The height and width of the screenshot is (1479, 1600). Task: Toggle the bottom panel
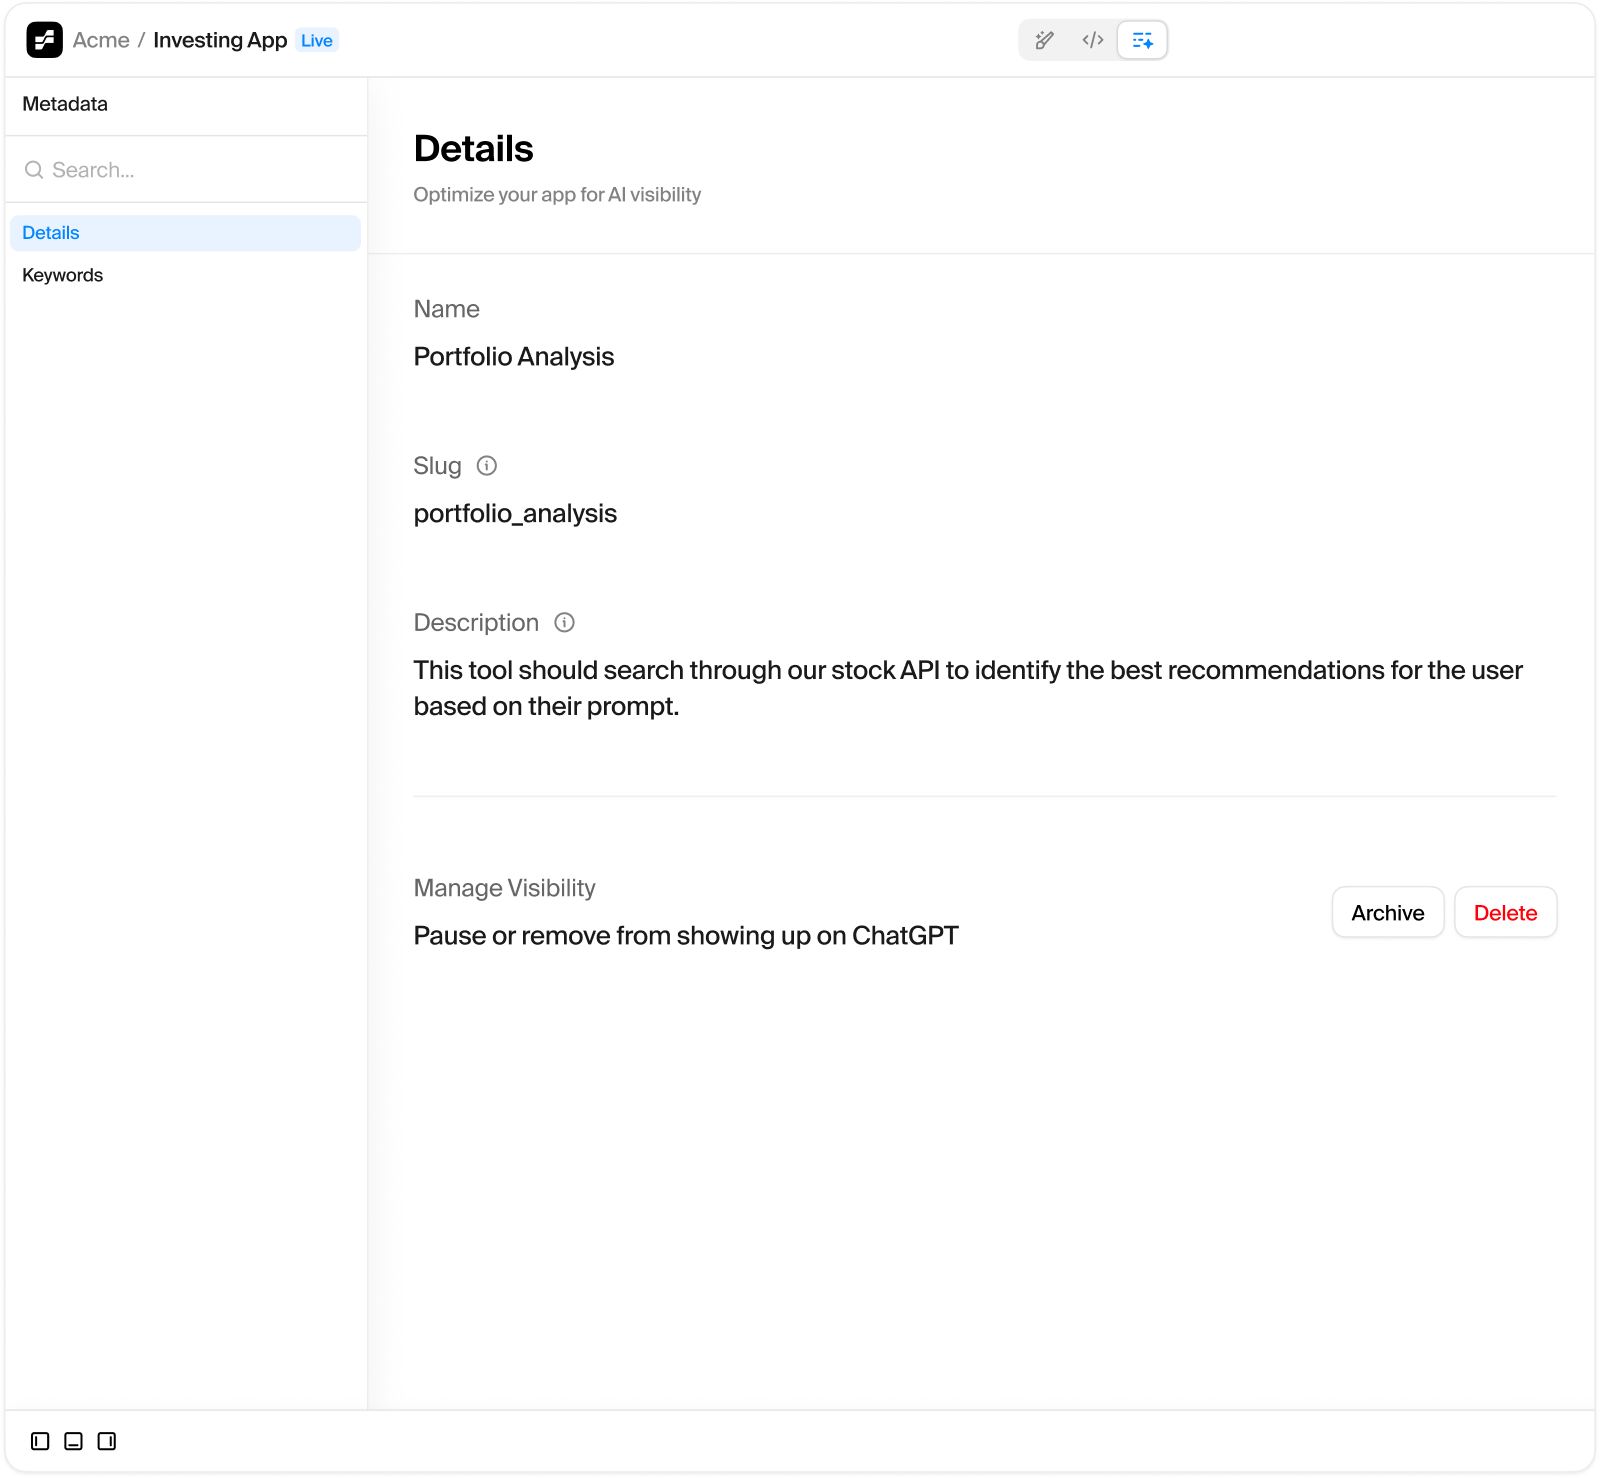(x=73, y=1441)
